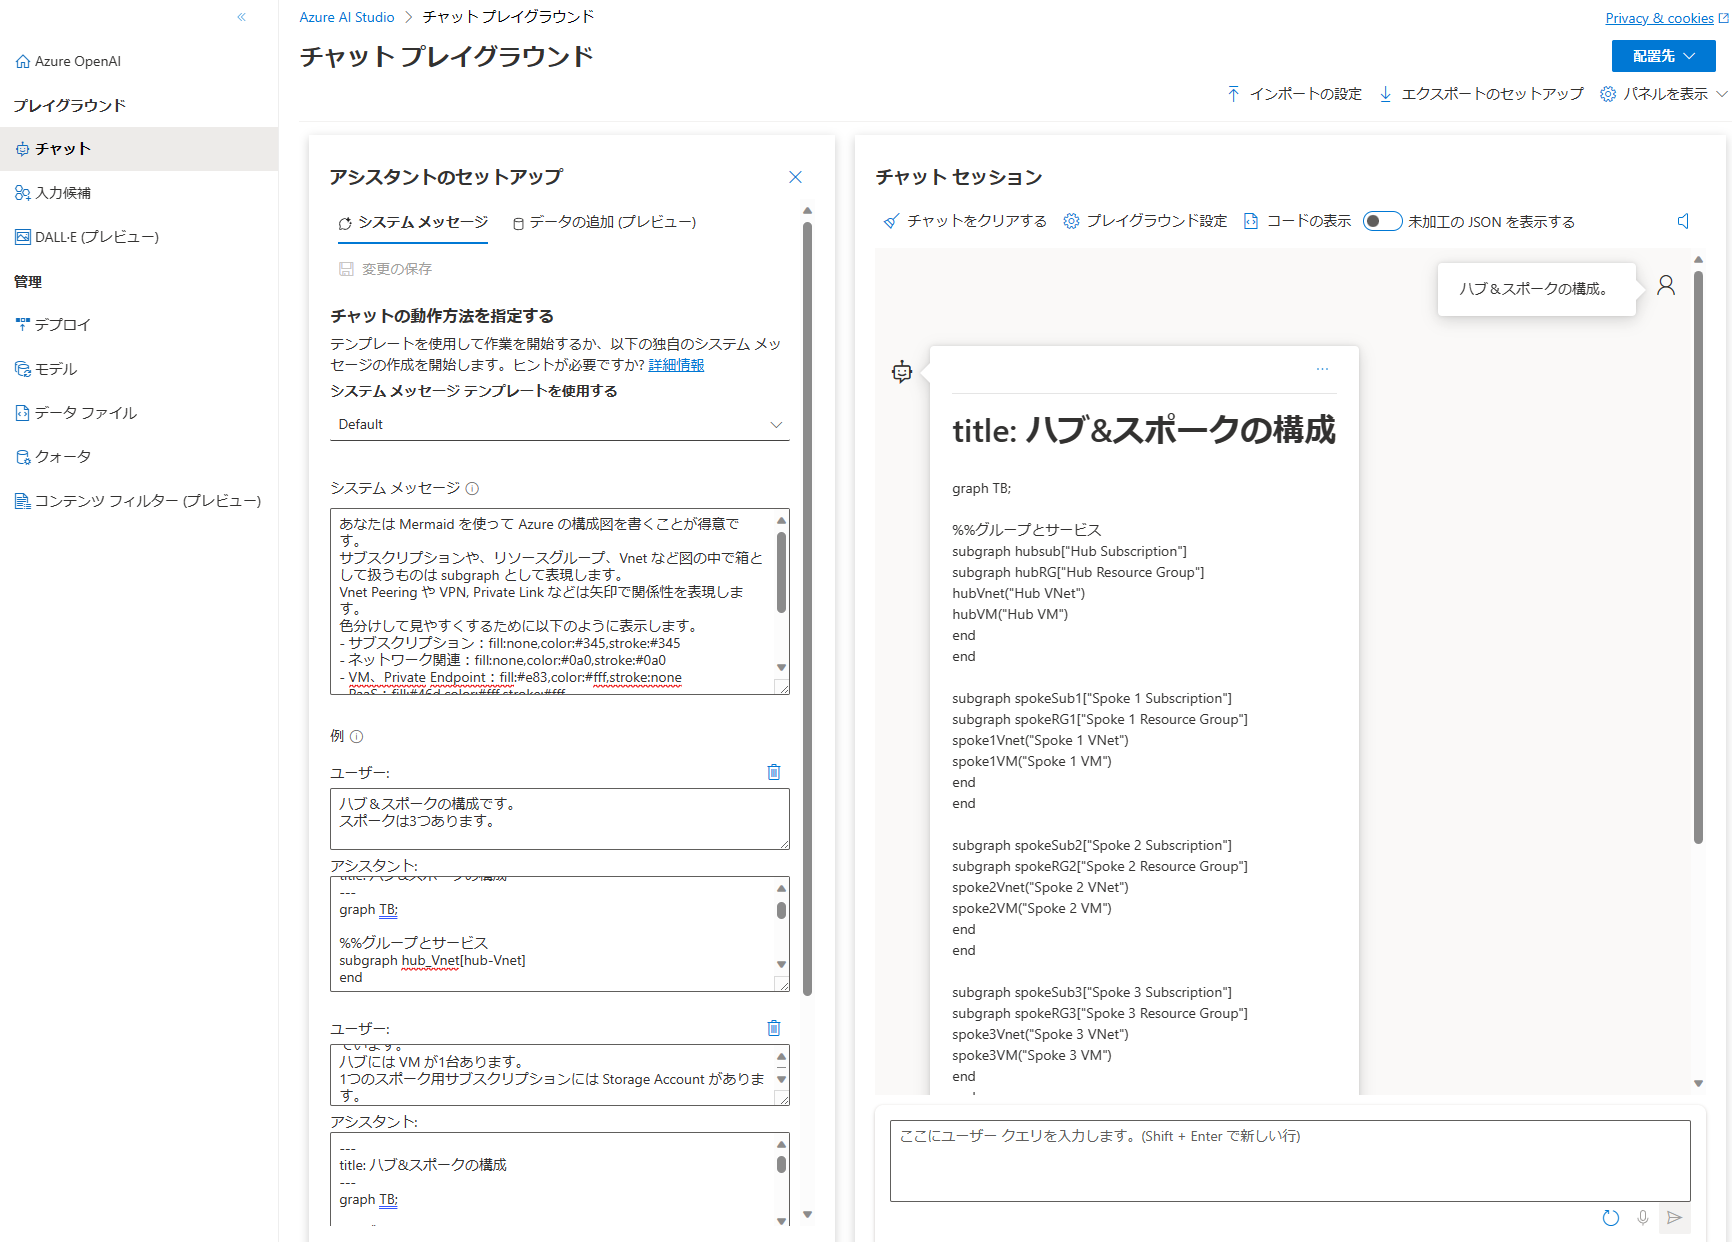Click the microphone icon
This screenshot has width=1732, height=1242.
pyautogui.click(x=1642, y=1218)
